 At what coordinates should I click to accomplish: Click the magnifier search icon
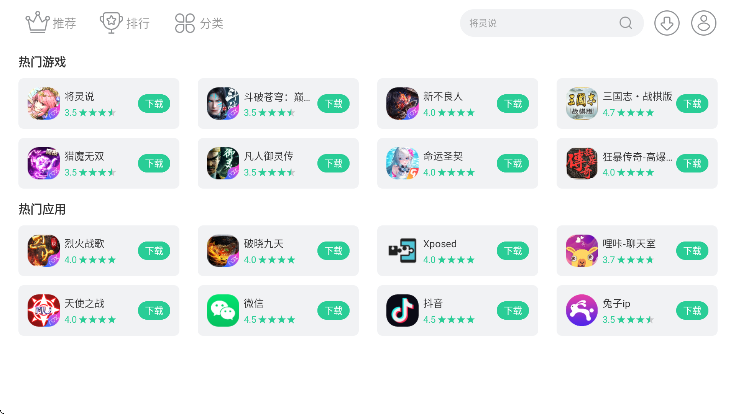pyautogui.click(x=626, y=23)
